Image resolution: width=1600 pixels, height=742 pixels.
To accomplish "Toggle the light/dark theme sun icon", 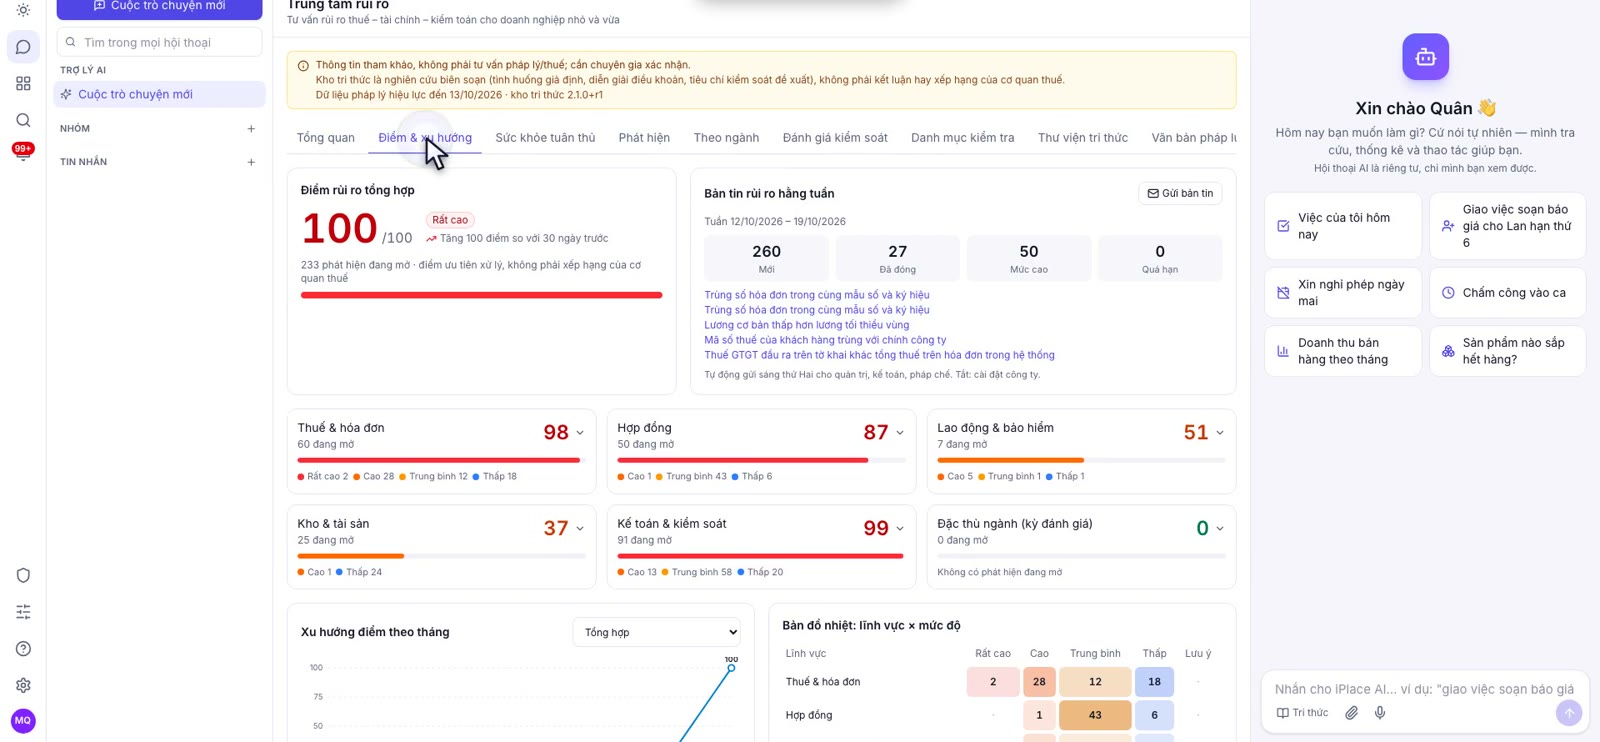I will pos(23,10).
